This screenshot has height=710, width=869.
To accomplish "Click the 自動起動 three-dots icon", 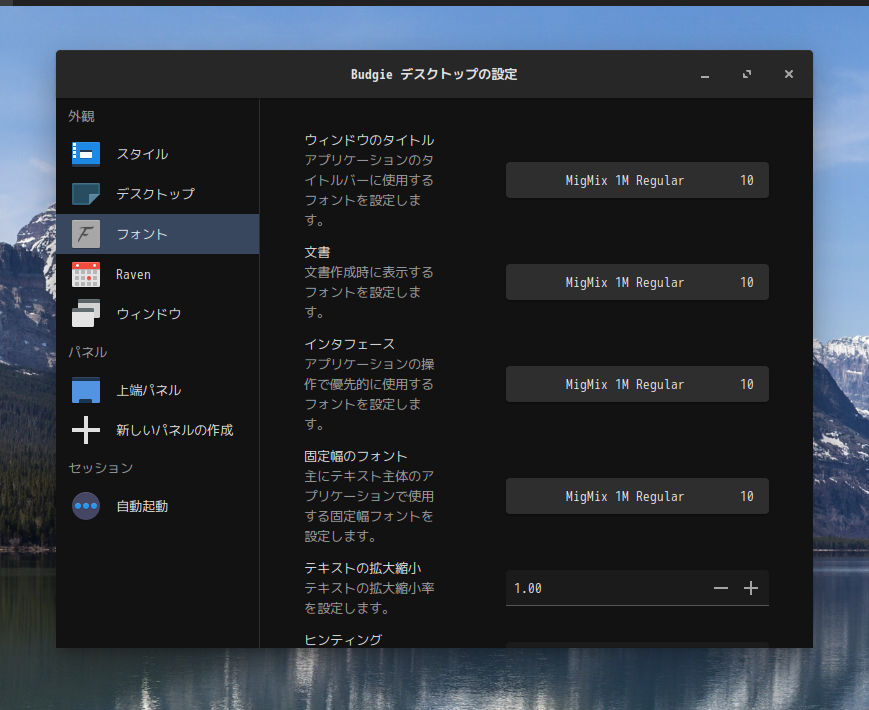I will click(86, 506).
